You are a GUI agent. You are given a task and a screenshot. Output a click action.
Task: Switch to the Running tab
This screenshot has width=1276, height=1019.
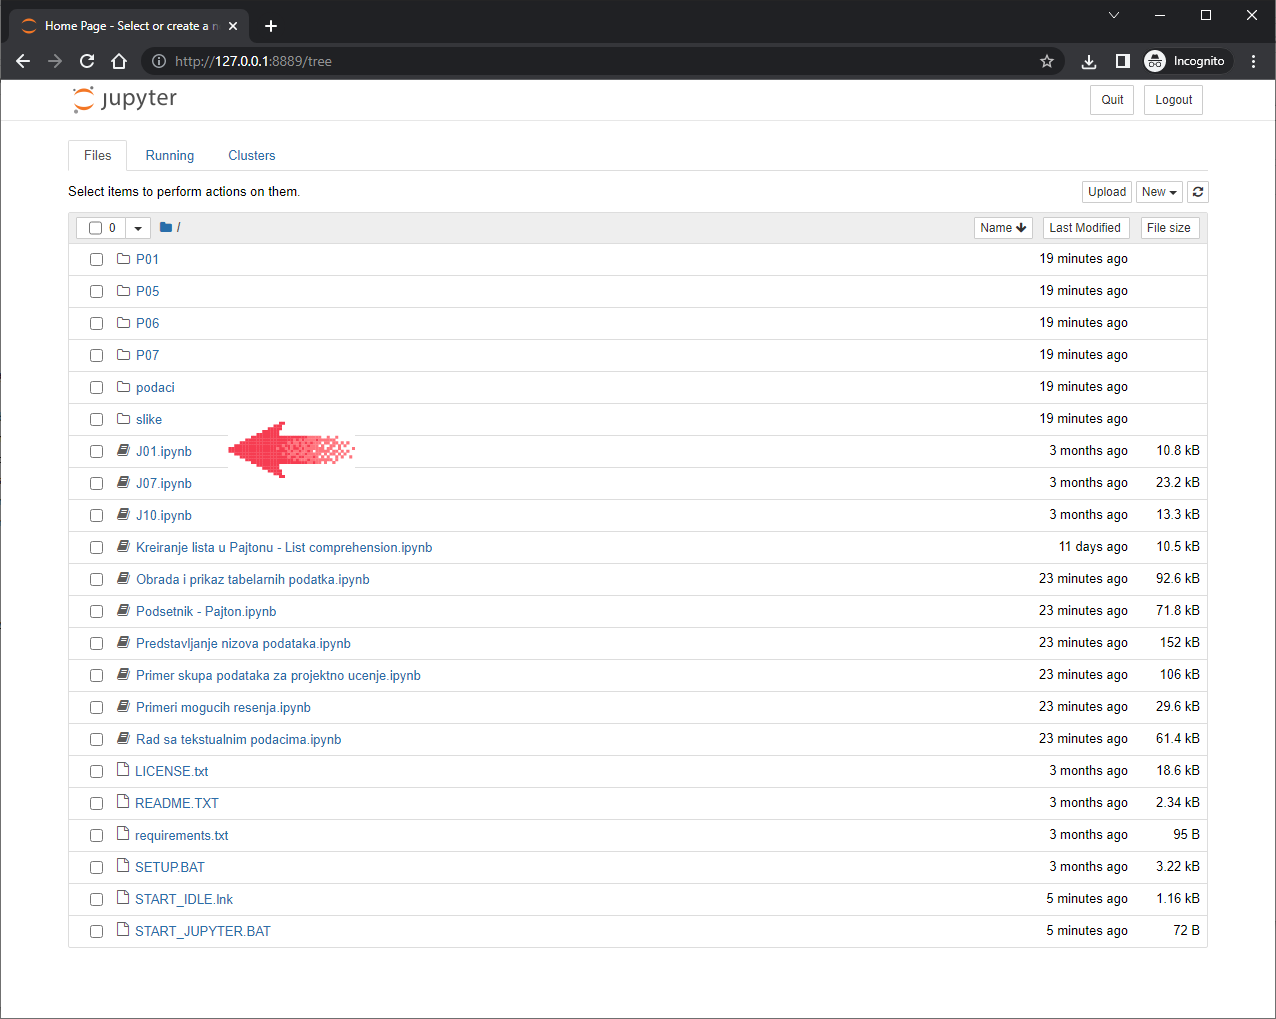(170, 156)
